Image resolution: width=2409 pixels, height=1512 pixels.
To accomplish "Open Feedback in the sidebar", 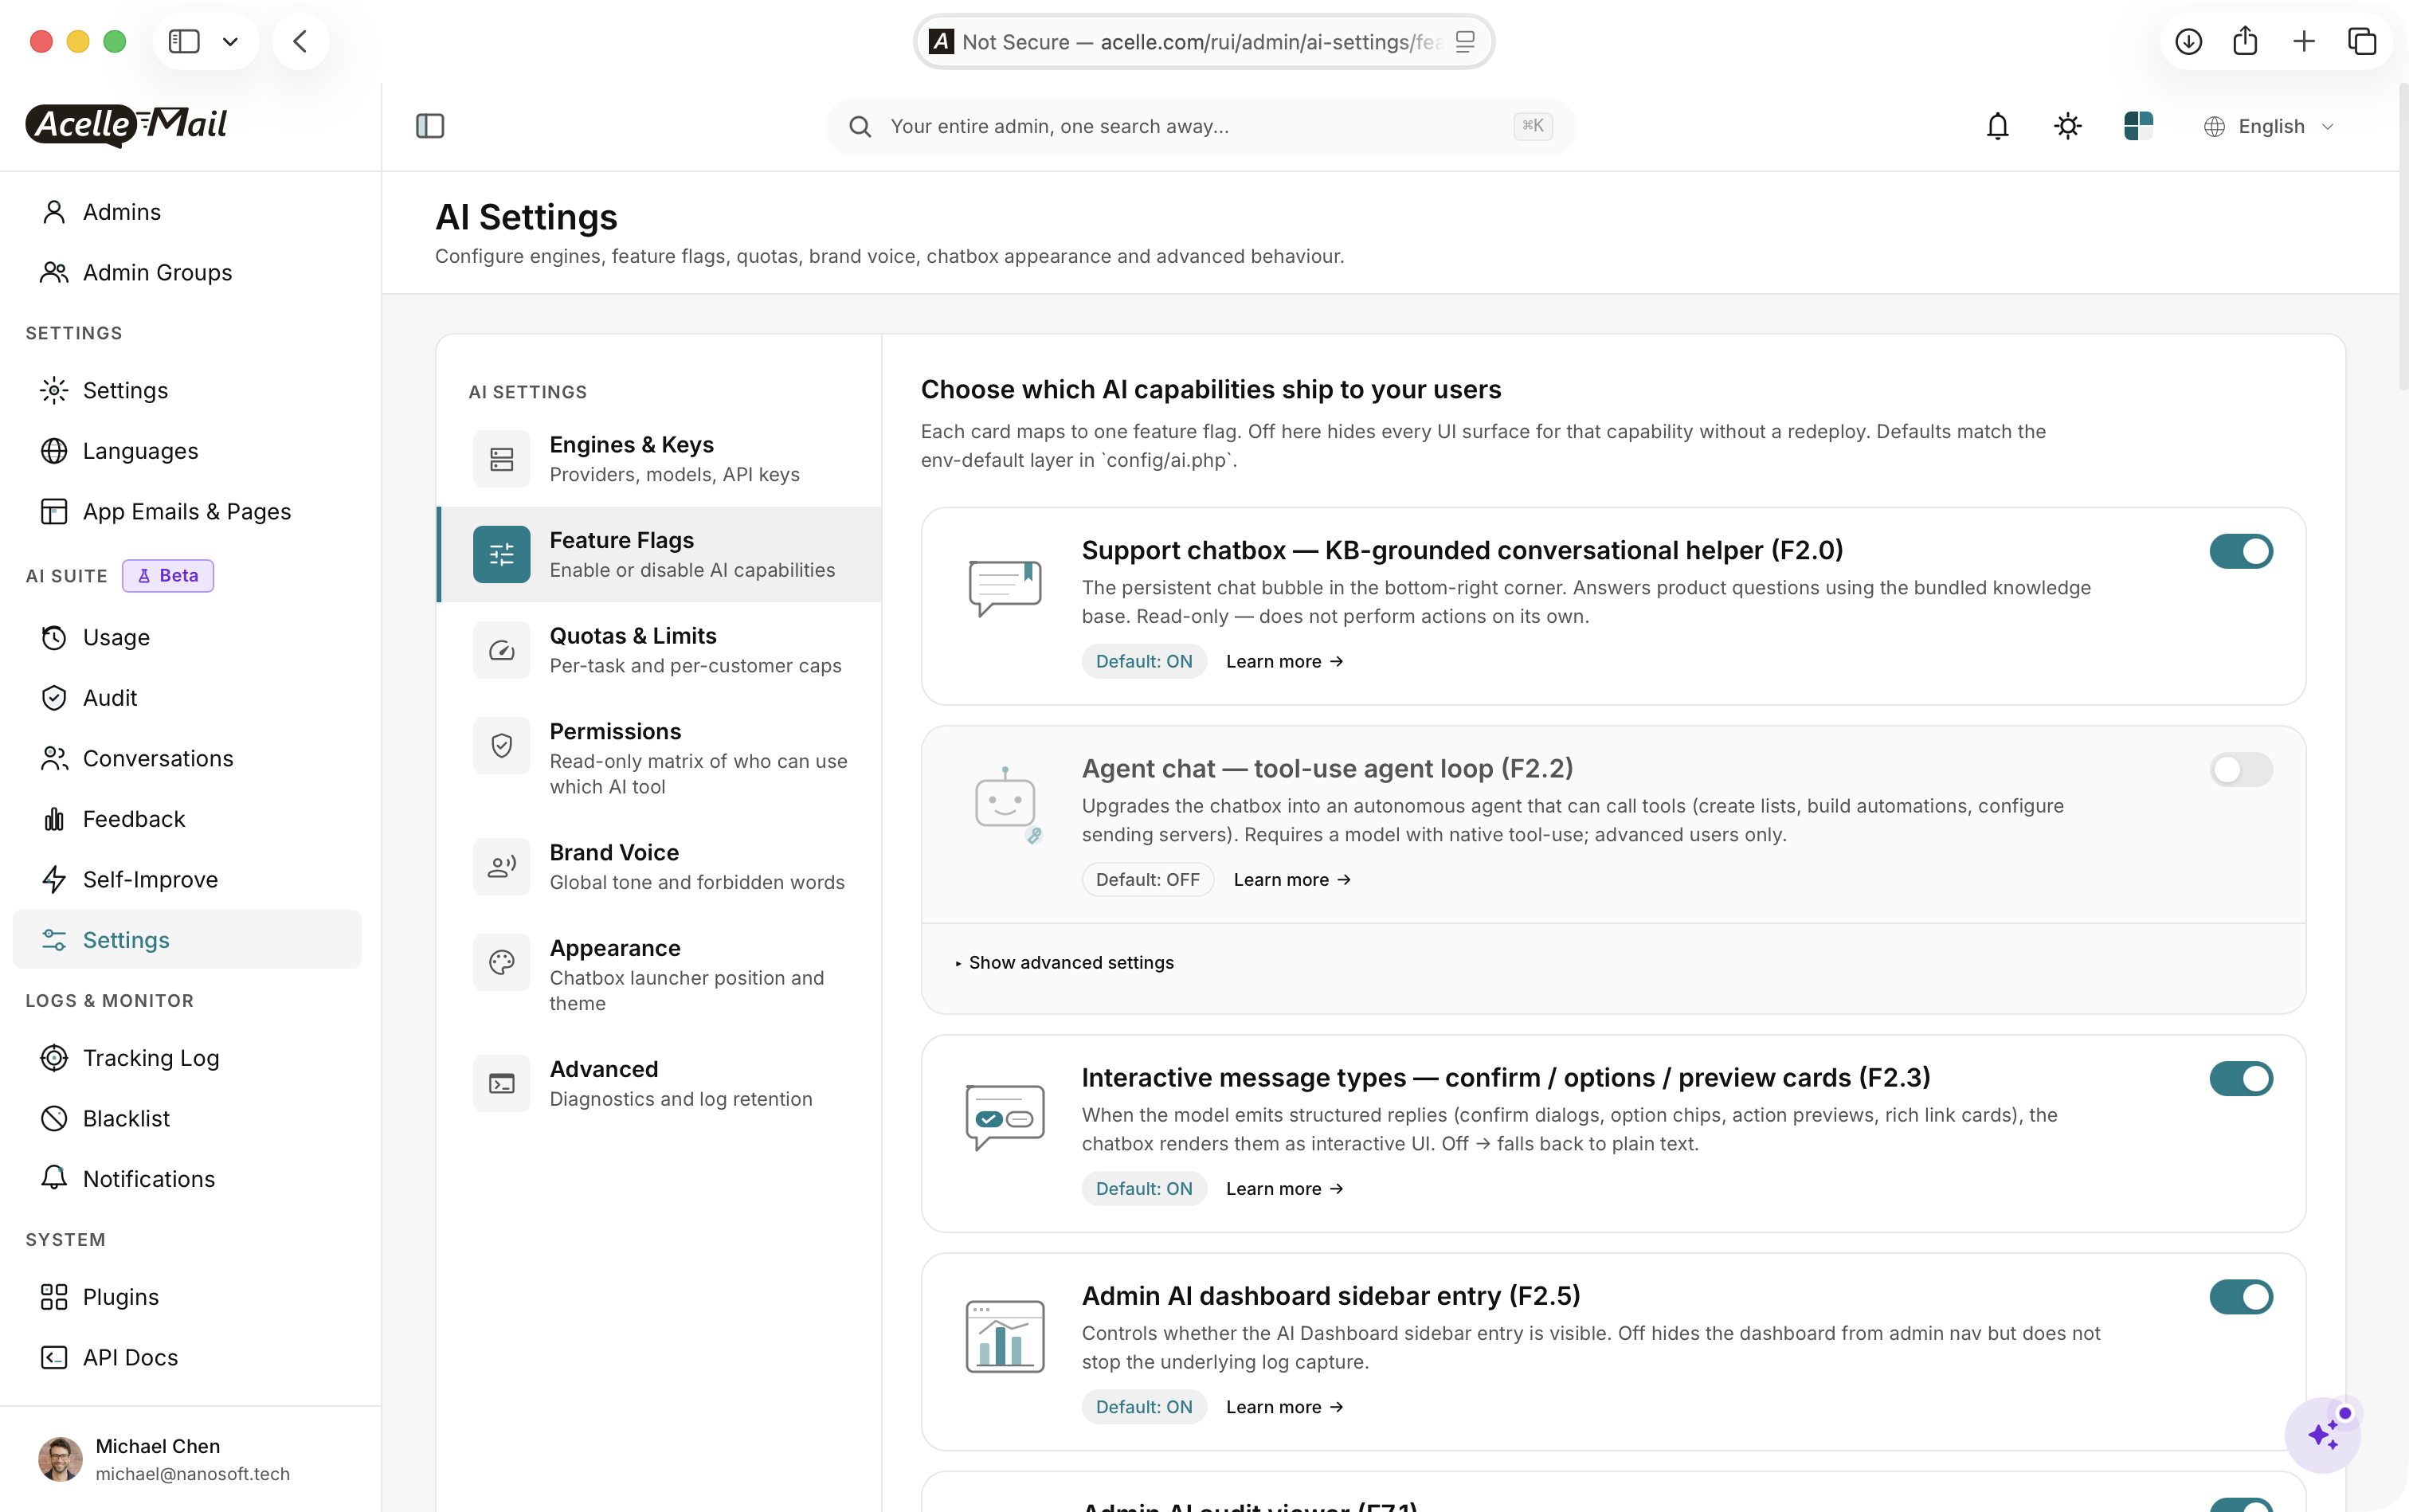I will coord(187,819).
